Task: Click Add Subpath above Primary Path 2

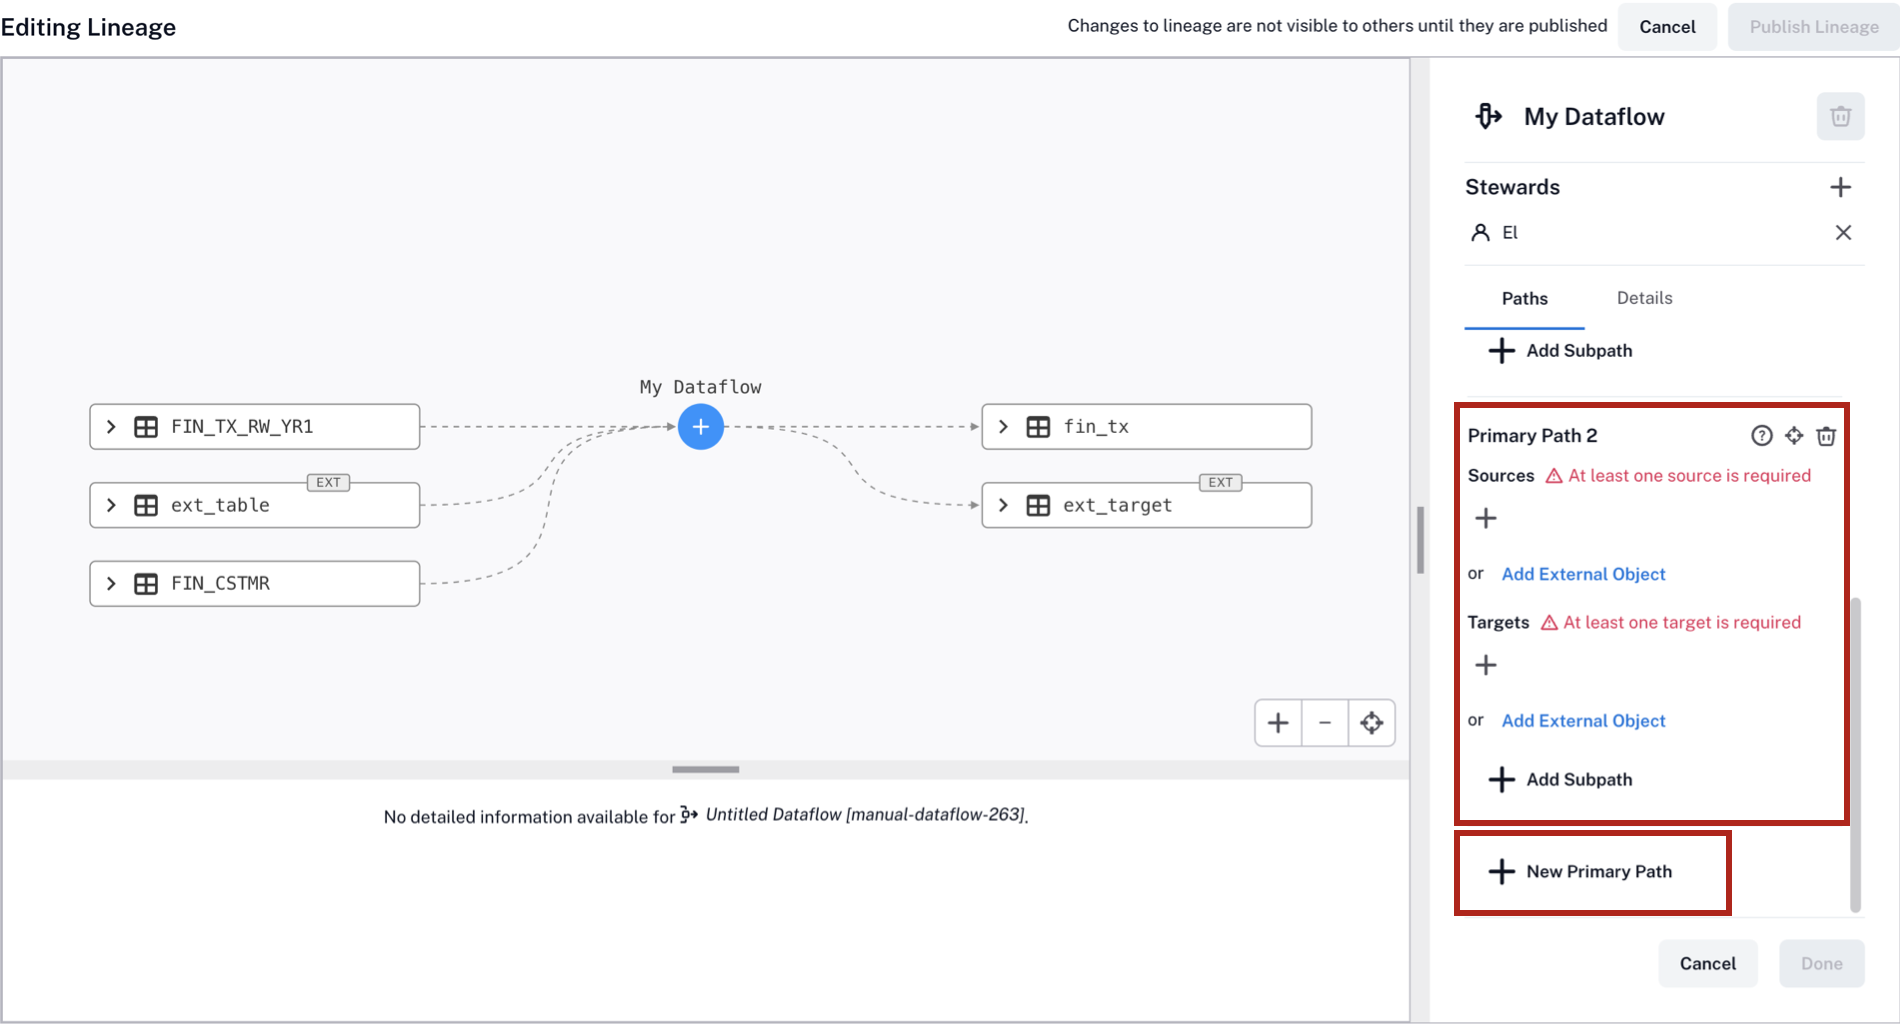Action: [1560, 351]
